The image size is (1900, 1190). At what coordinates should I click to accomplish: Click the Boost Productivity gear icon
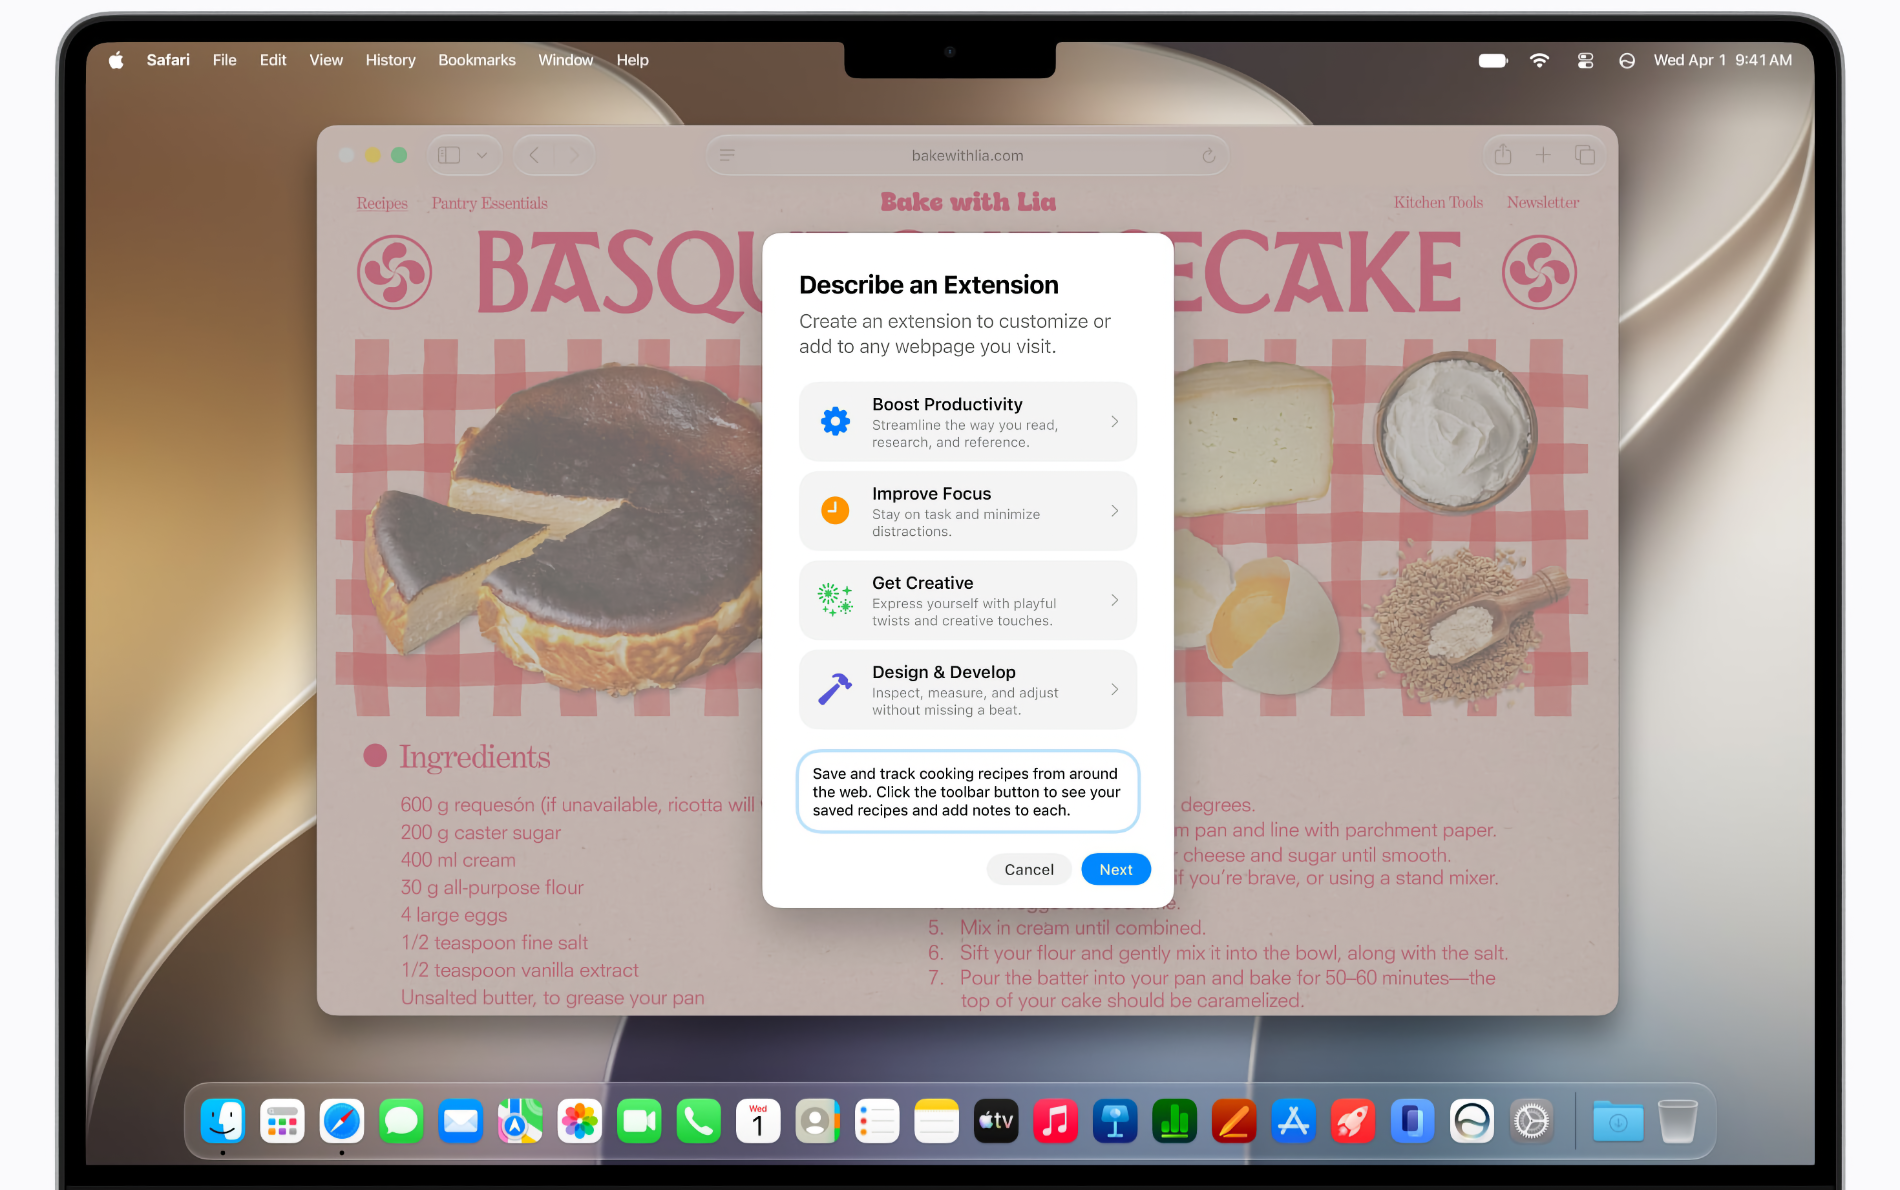click(x=835, y=421)
